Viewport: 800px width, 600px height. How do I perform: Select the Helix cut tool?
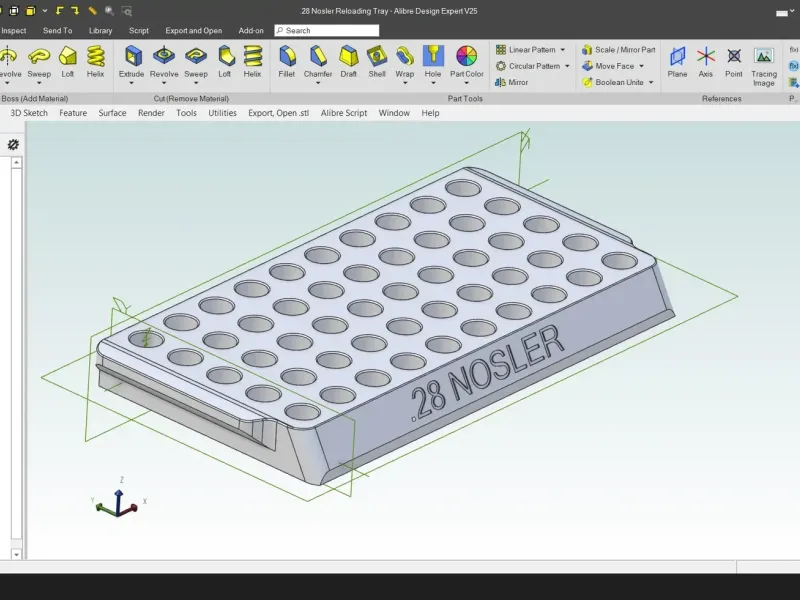point(253,62)
